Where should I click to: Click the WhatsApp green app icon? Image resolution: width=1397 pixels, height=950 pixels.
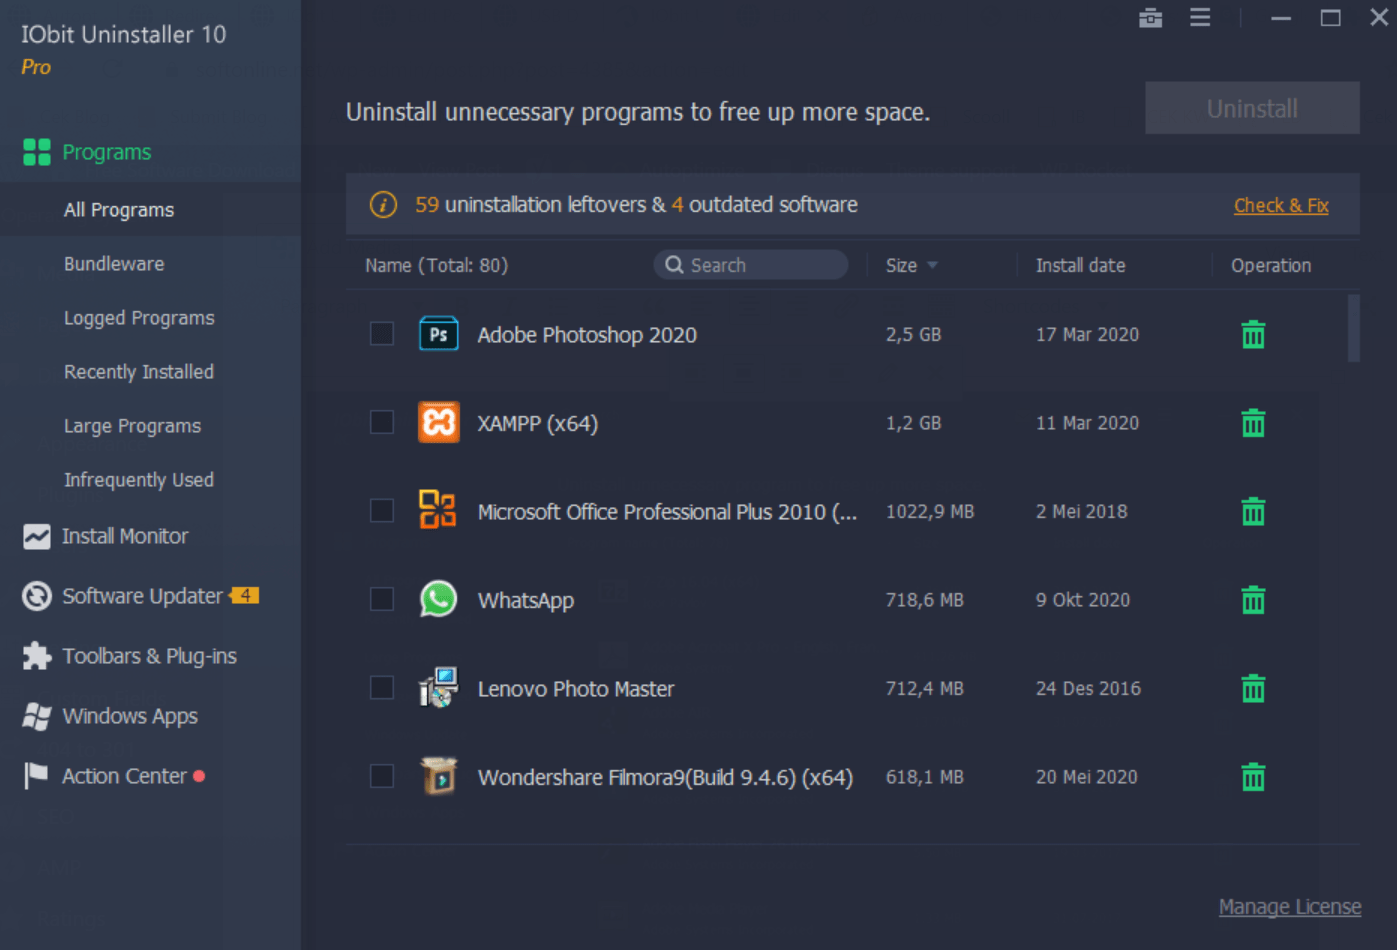point(438,599)
